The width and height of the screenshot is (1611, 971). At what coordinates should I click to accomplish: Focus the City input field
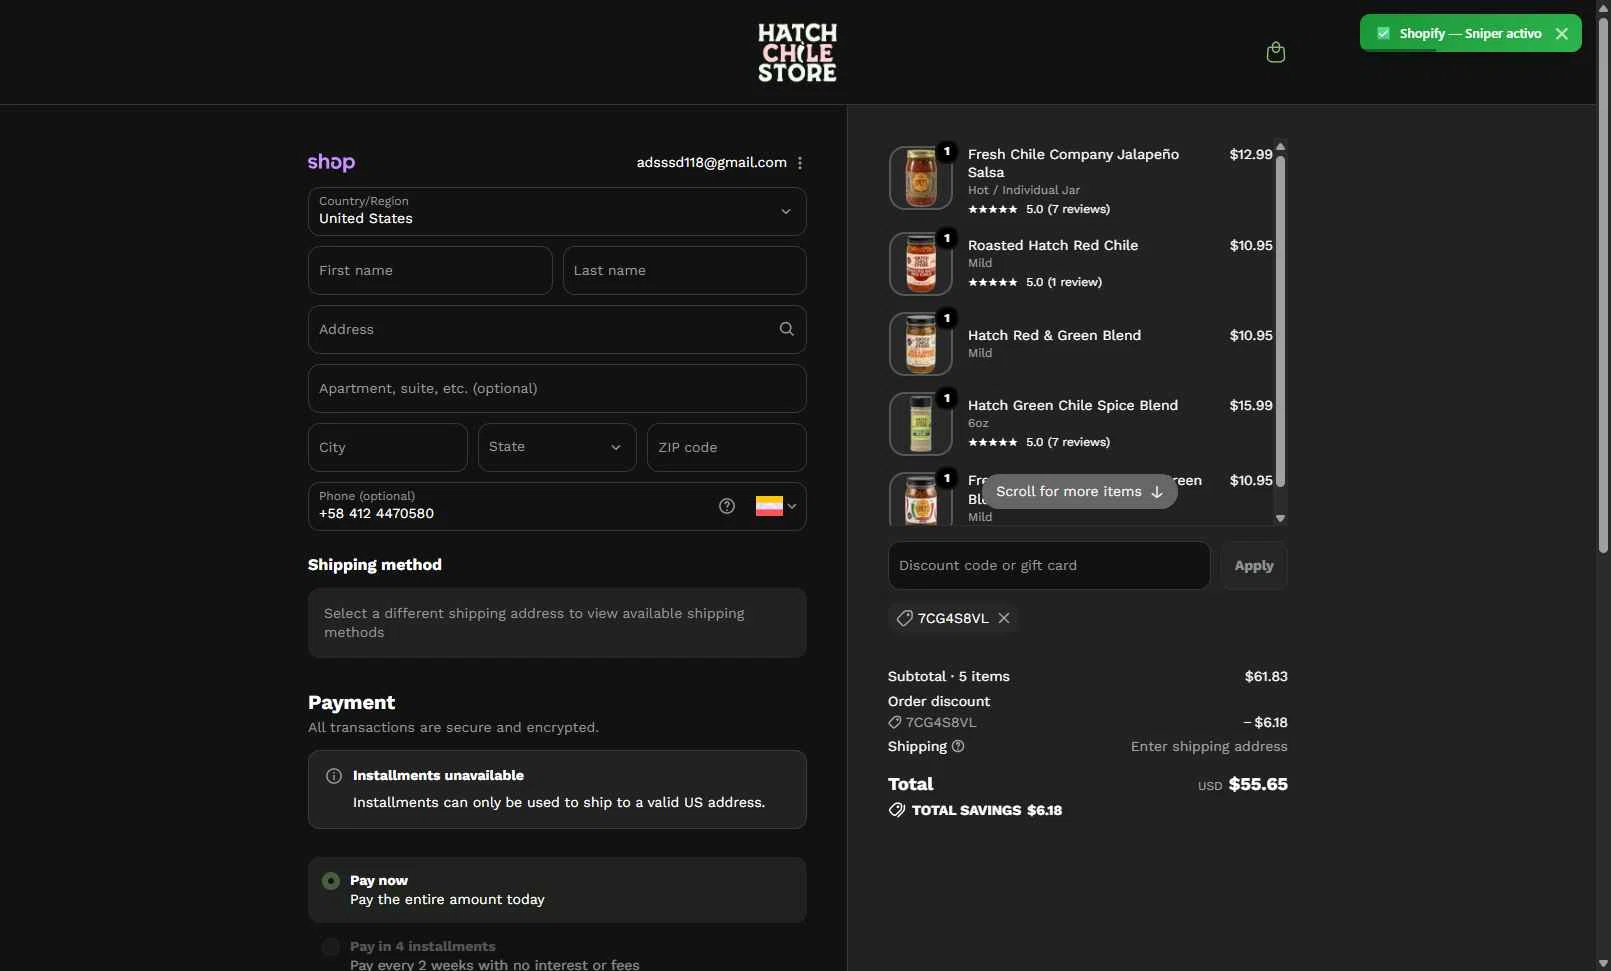[387, 447]
